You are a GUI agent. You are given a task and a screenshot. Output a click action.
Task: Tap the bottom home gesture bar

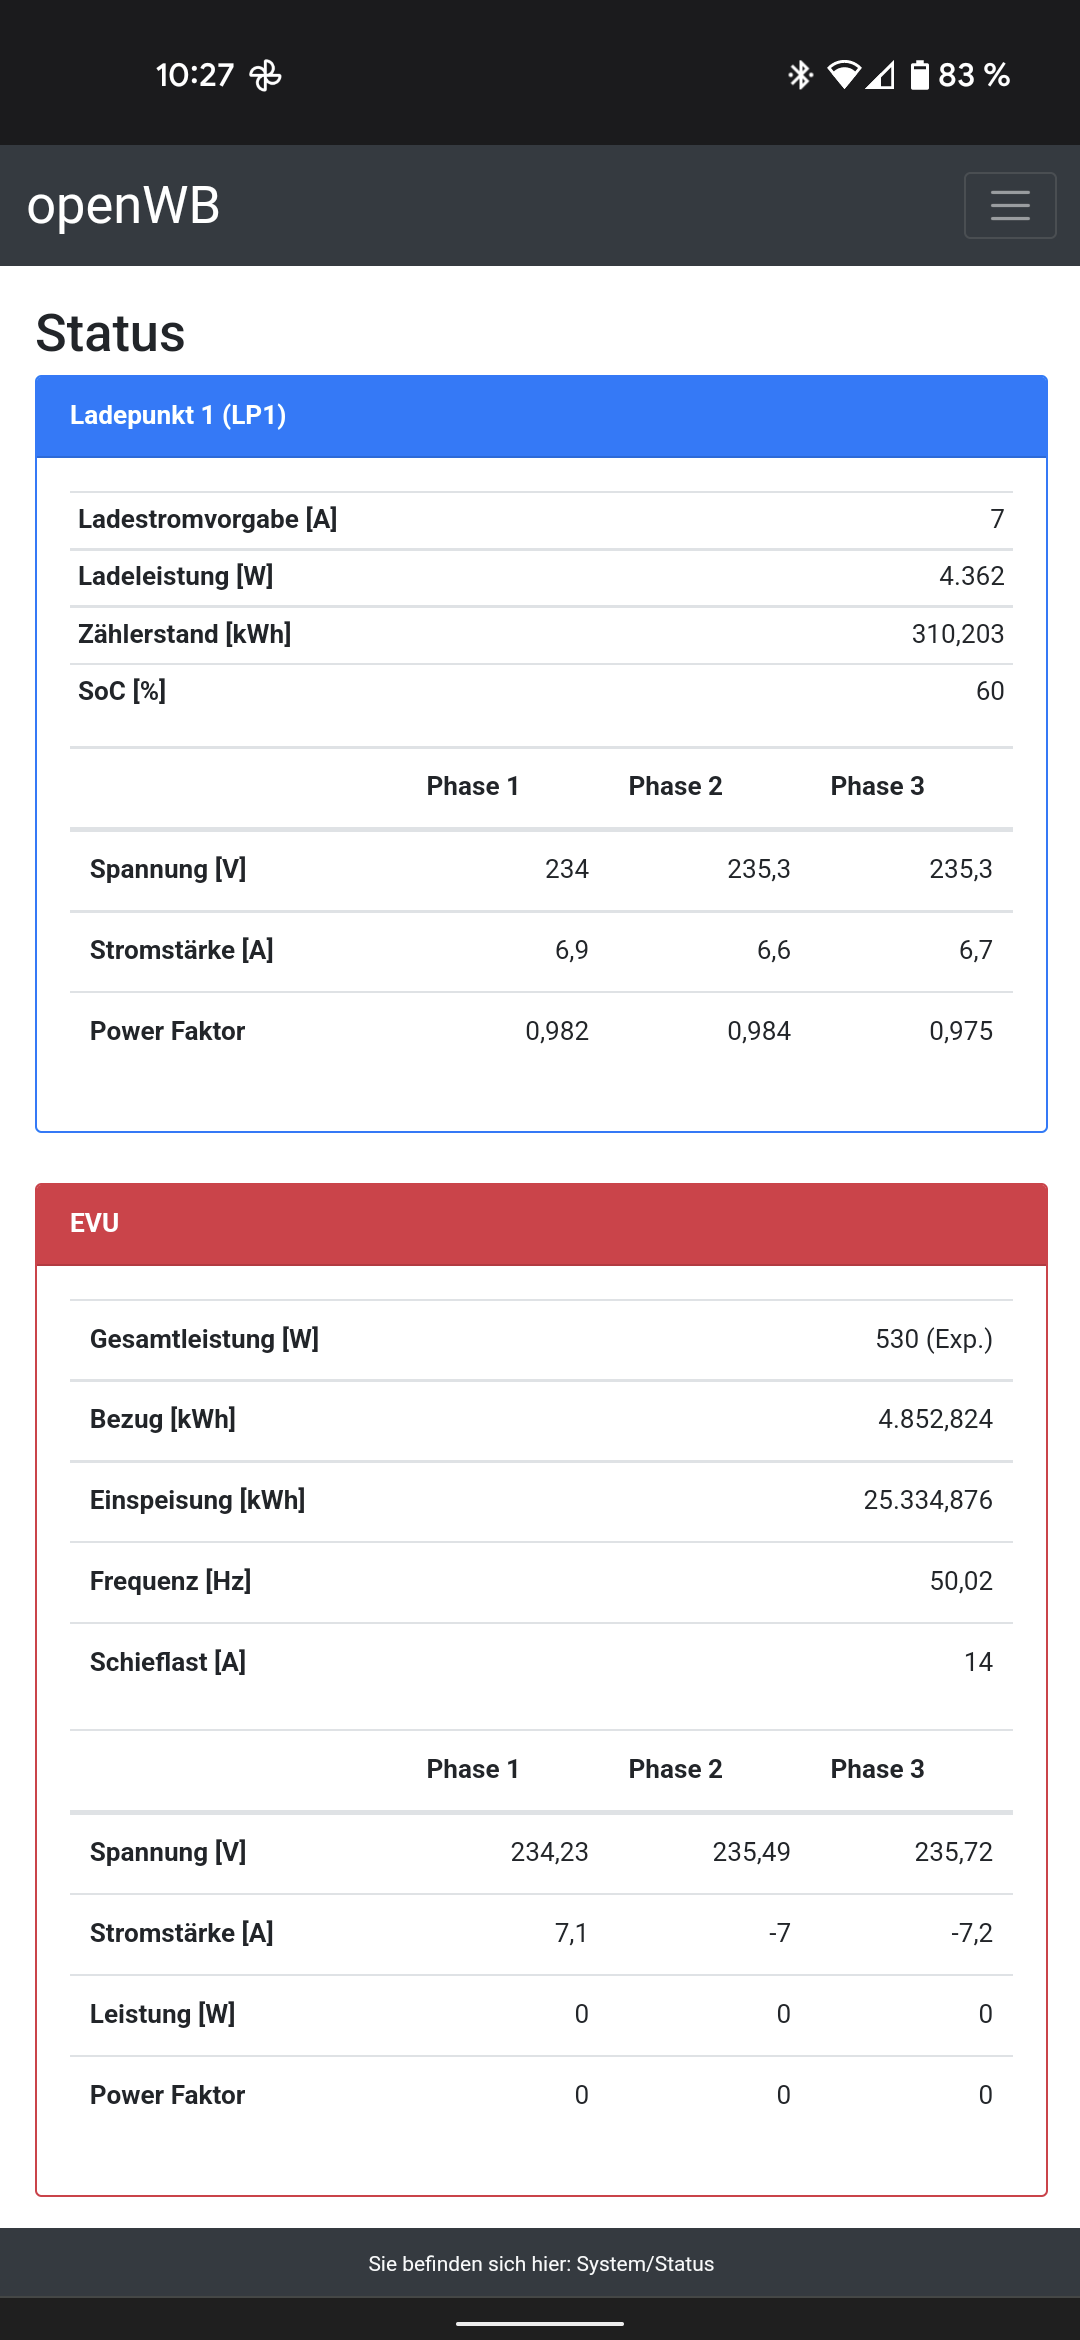click(x=540, y=2323)
